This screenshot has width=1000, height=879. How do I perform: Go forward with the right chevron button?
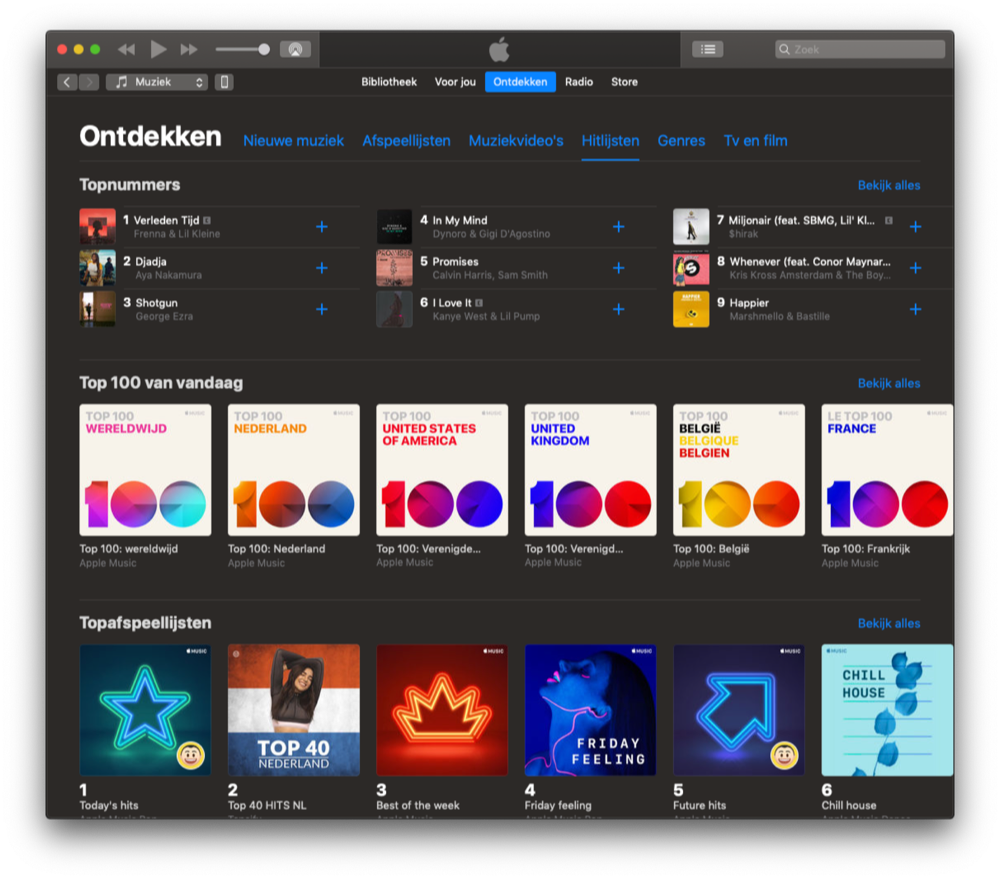[89, 82]
